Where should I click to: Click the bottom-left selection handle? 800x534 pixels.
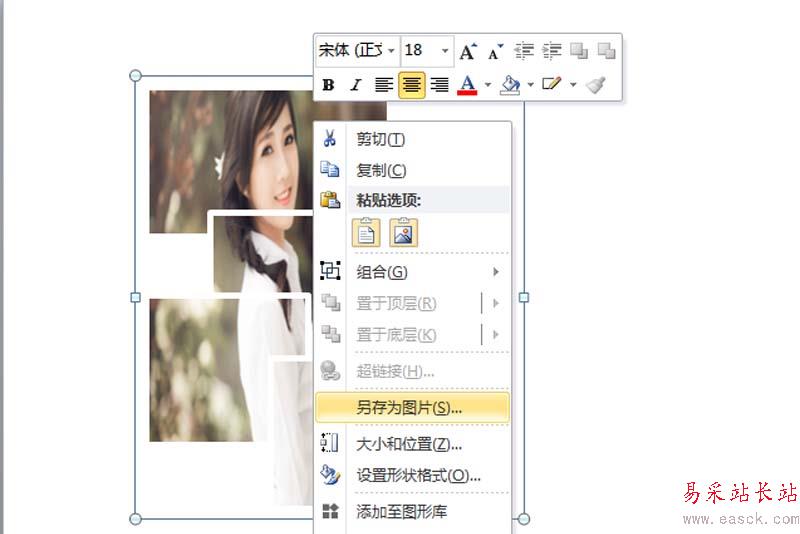135,519
